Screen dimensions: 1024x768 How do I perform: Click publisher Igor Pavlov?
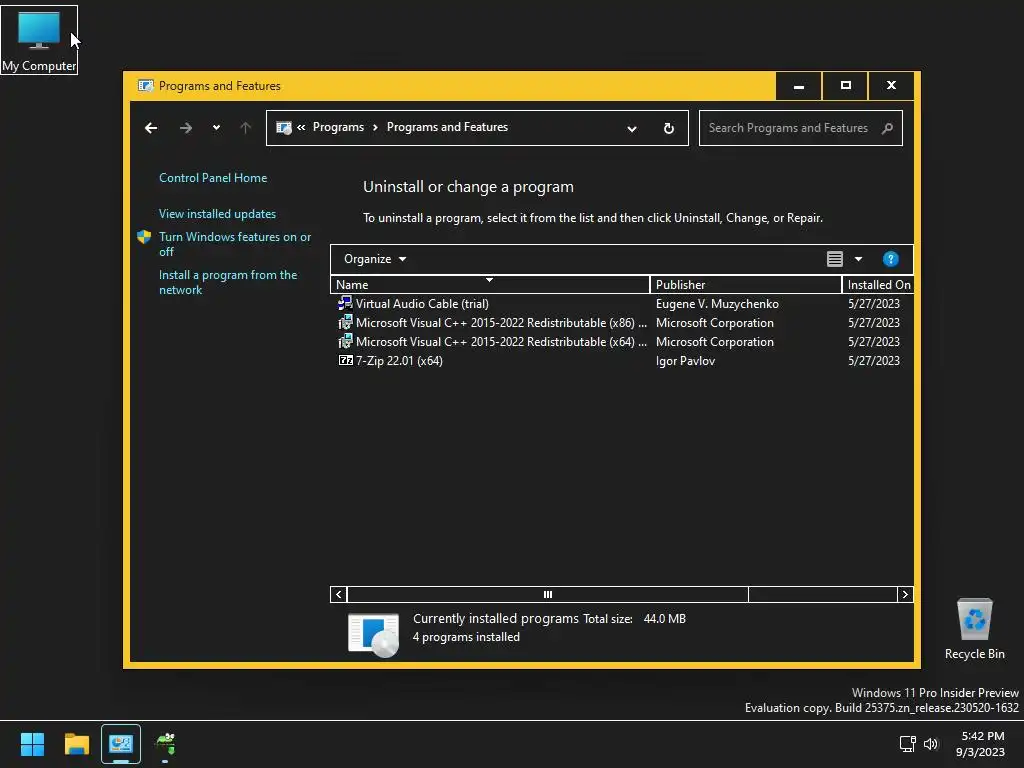click(x=685, y=360)
